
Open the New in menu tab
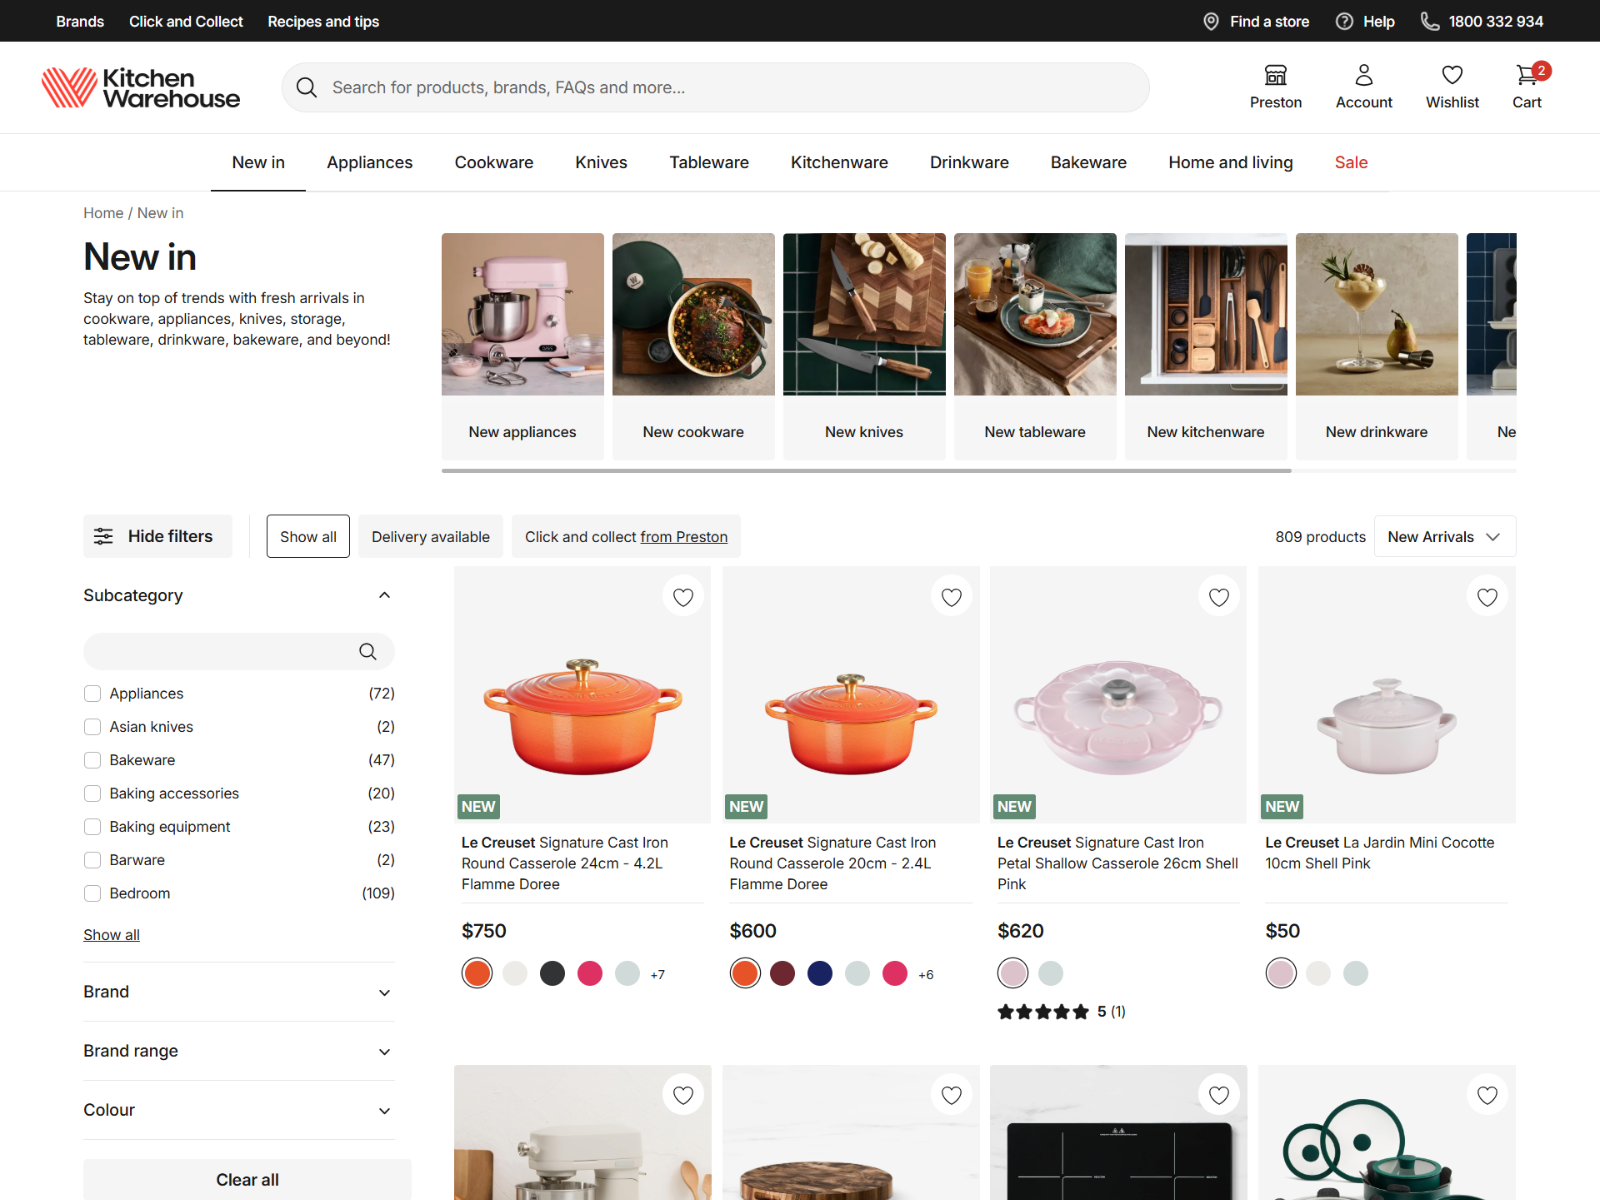[258, 162]
